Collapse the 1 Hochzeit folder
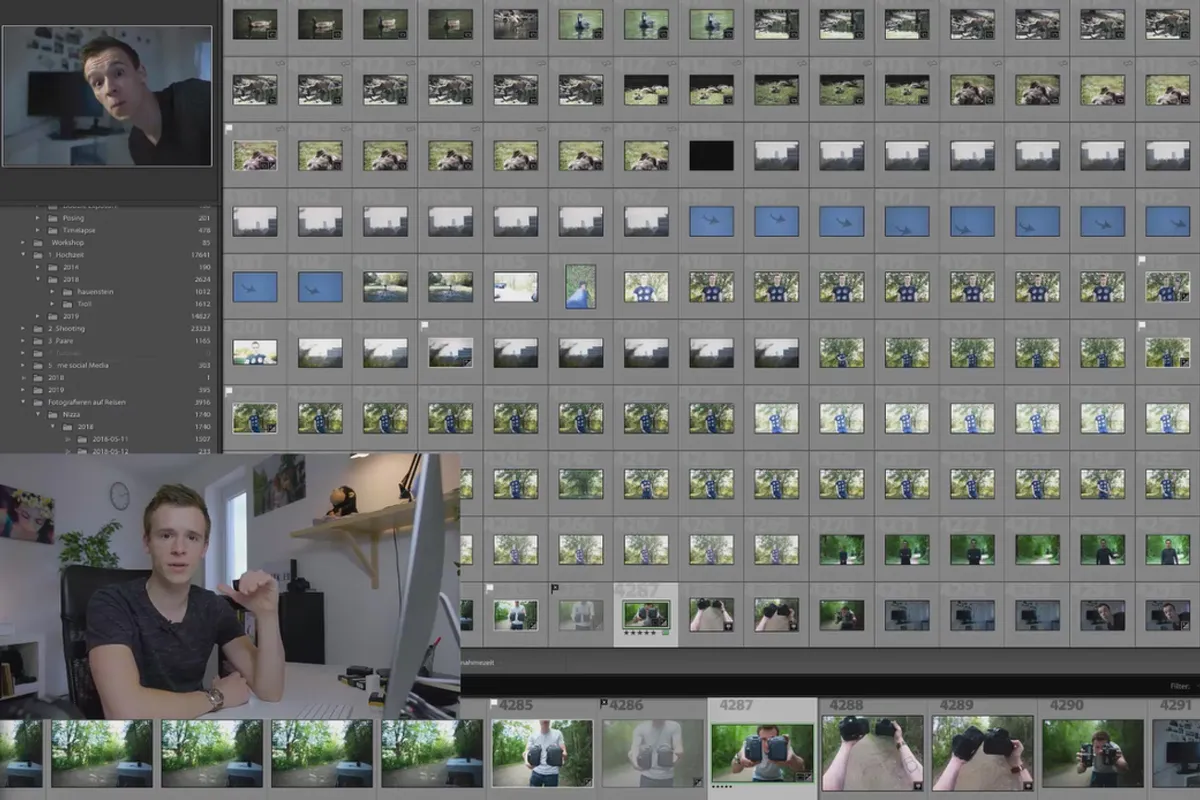This screenshot has height=800, width=1200. point(23,255)
